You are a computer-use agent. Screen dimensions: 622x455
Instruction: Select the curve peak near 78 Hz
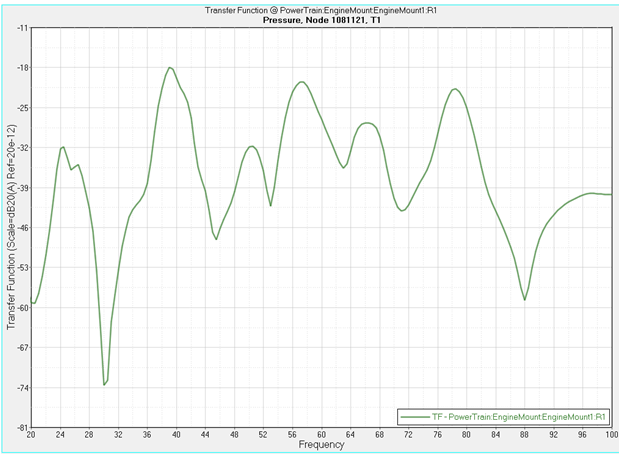pyautogui.click(x=455, y=89)
